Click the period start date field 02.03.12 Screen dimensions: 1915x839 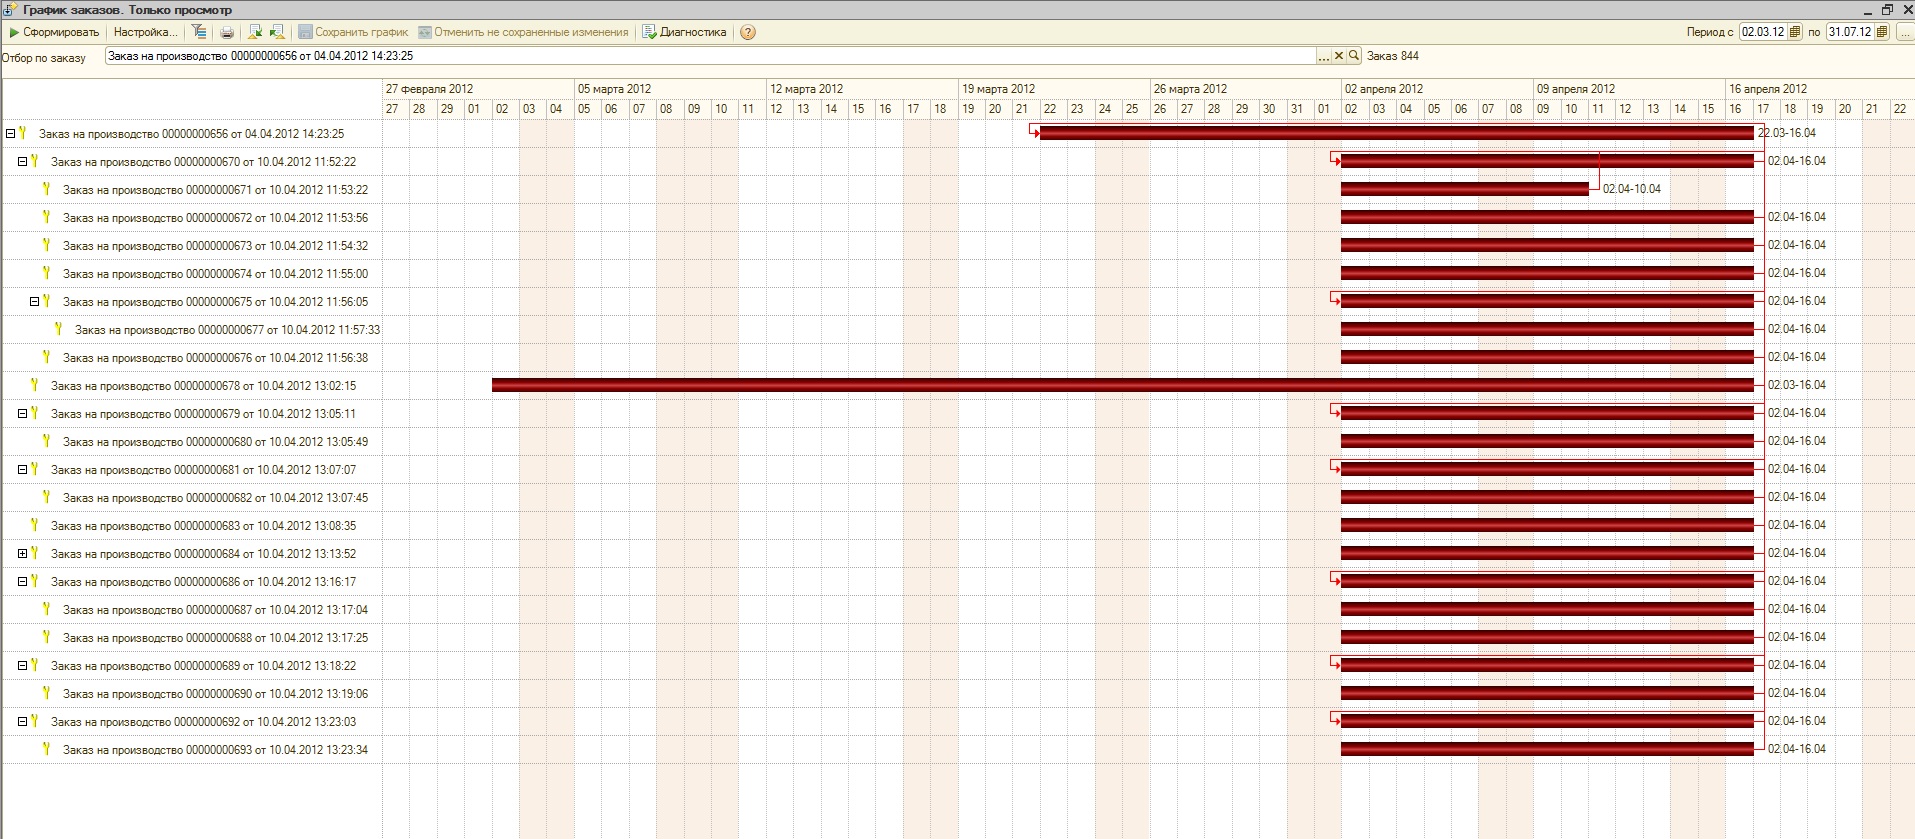coord(1762,32)
